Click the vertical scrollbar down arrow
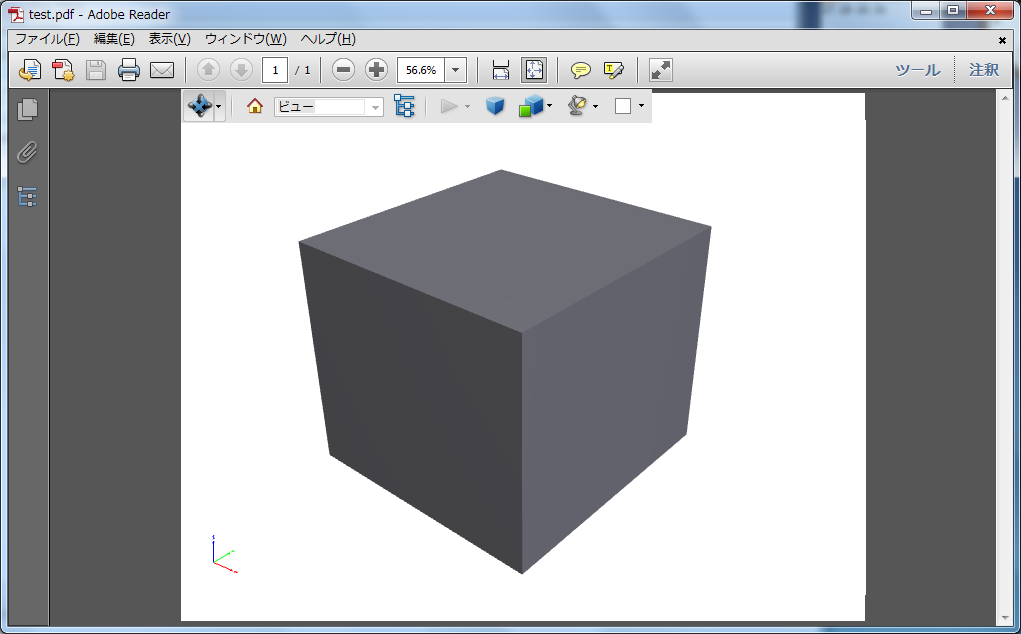Image resolution: width=1021 pixels, height=634 pixels. 1005,618
